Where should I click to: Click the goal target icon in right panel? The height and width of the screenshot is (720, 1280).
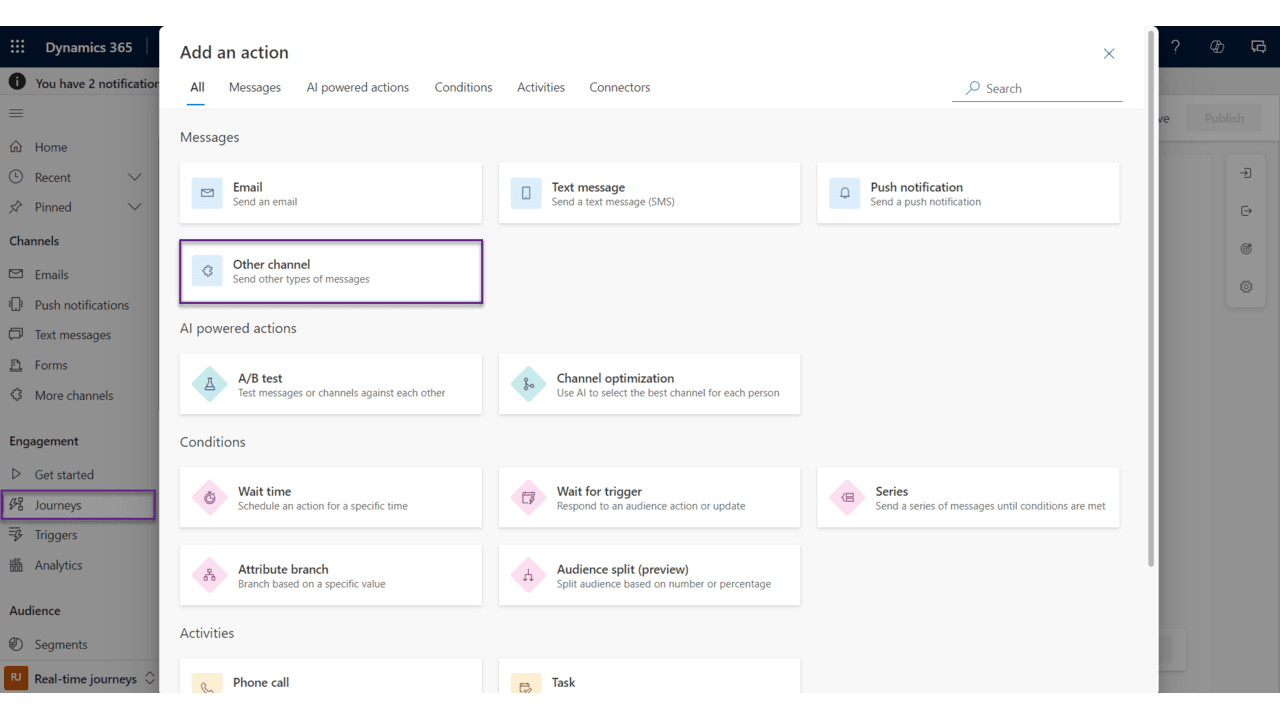[1246, 249]
